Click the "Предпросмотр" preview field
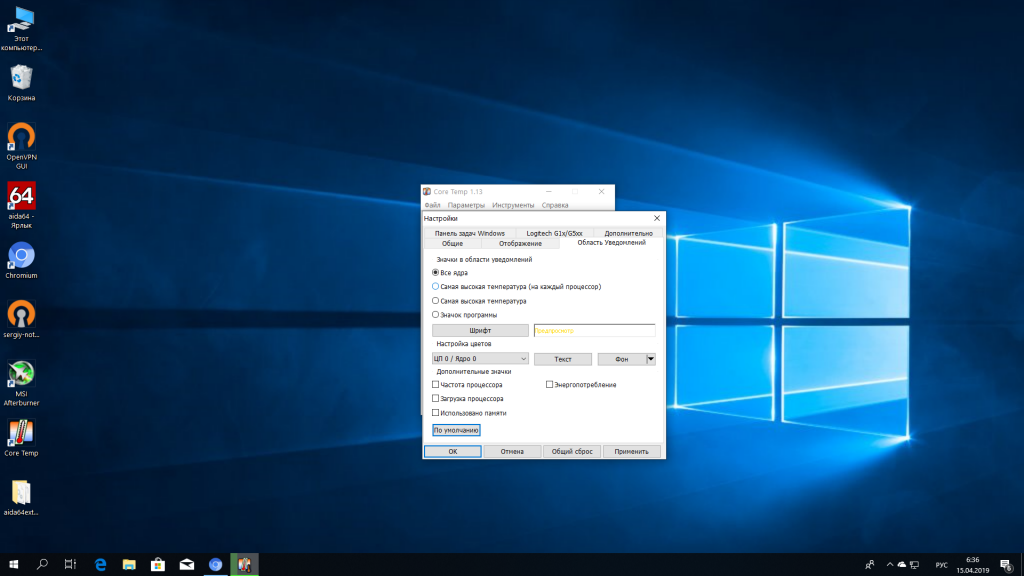The image size is (1024, 576). click(x=595, y=330)
